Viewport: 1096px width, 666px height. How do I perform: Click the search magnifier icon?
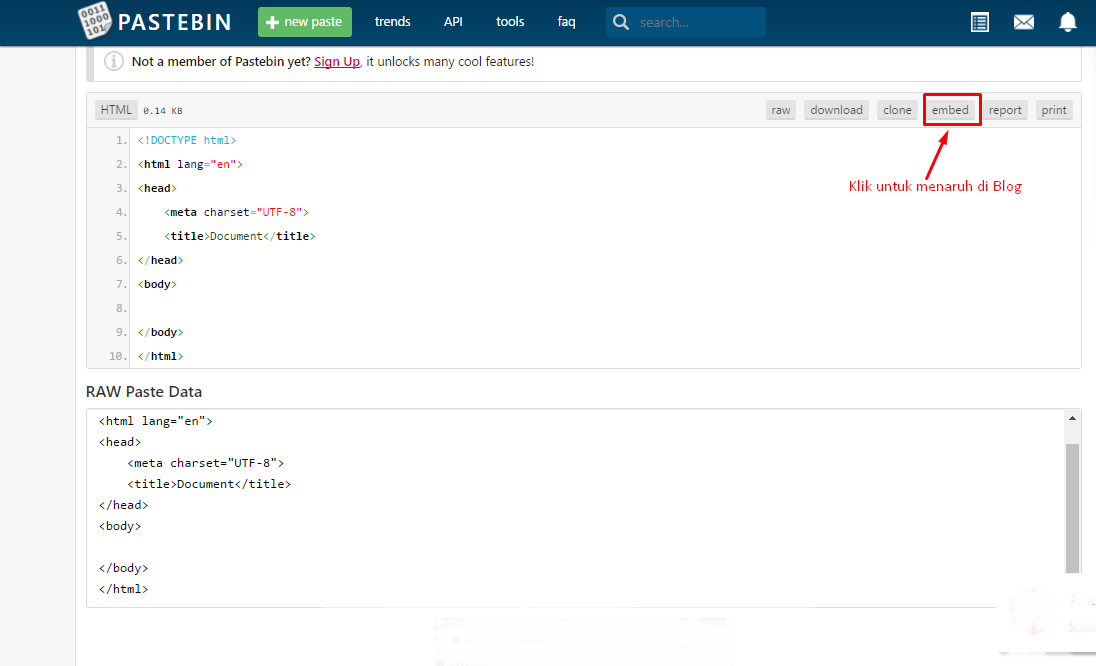click(x=620, y=21)
